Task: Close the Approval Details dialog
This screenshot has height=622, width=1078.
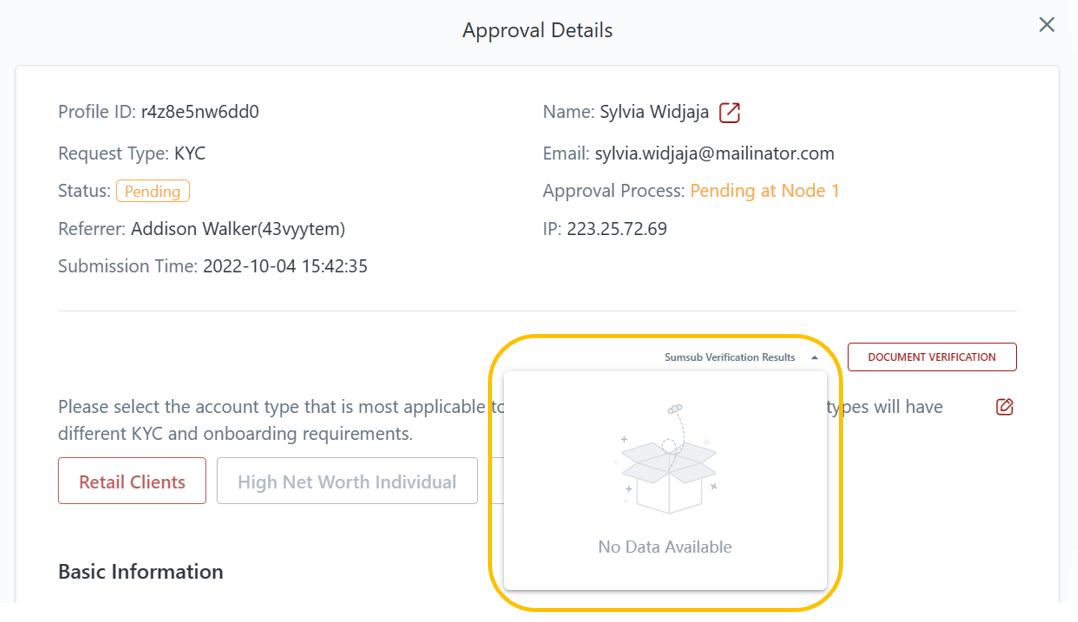Action: pos(1046,25)
